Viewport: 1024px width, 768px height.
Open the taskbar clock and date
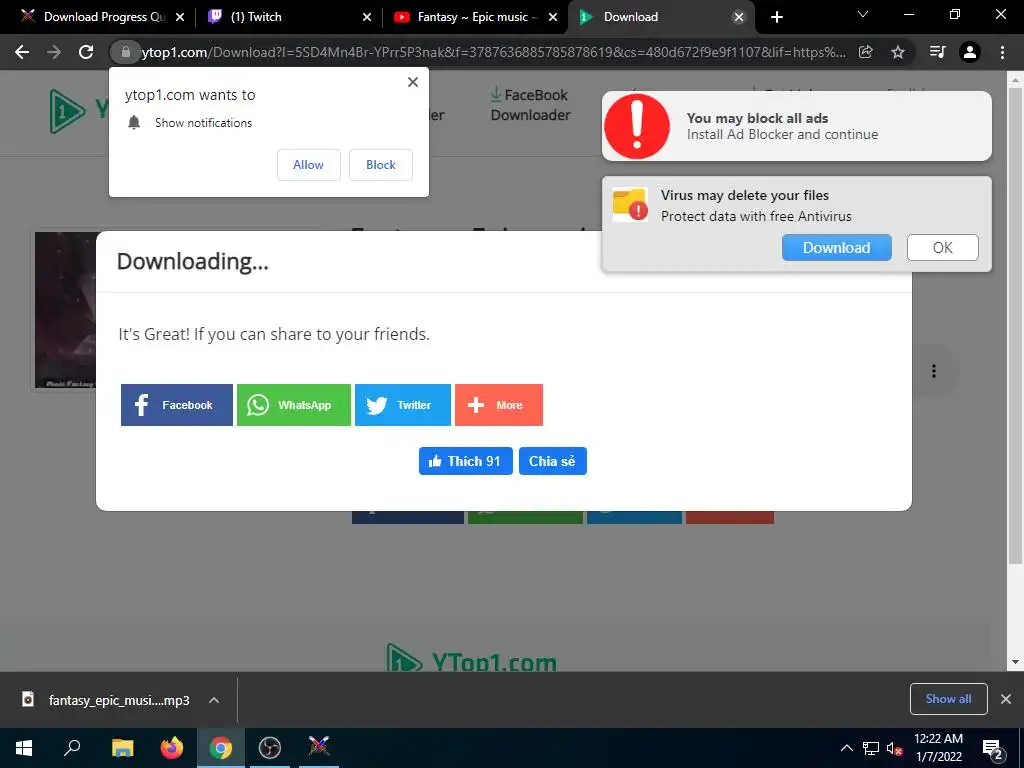(x=938, y=748)
